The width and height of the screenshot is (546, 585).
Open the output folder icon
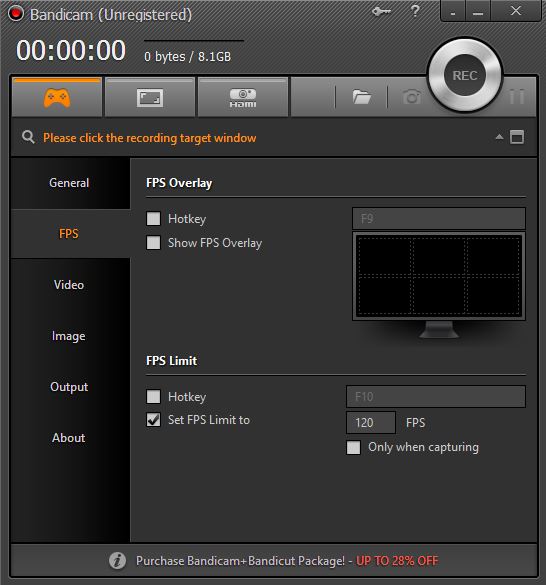tap(362, 97)
